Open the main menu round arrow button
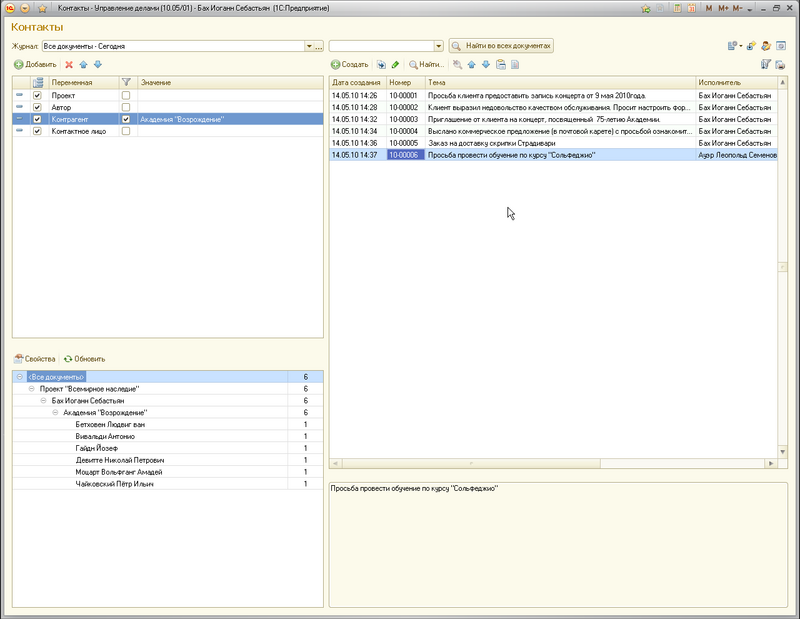This screenshot has height=619, width=800. [x=24, y=8]
